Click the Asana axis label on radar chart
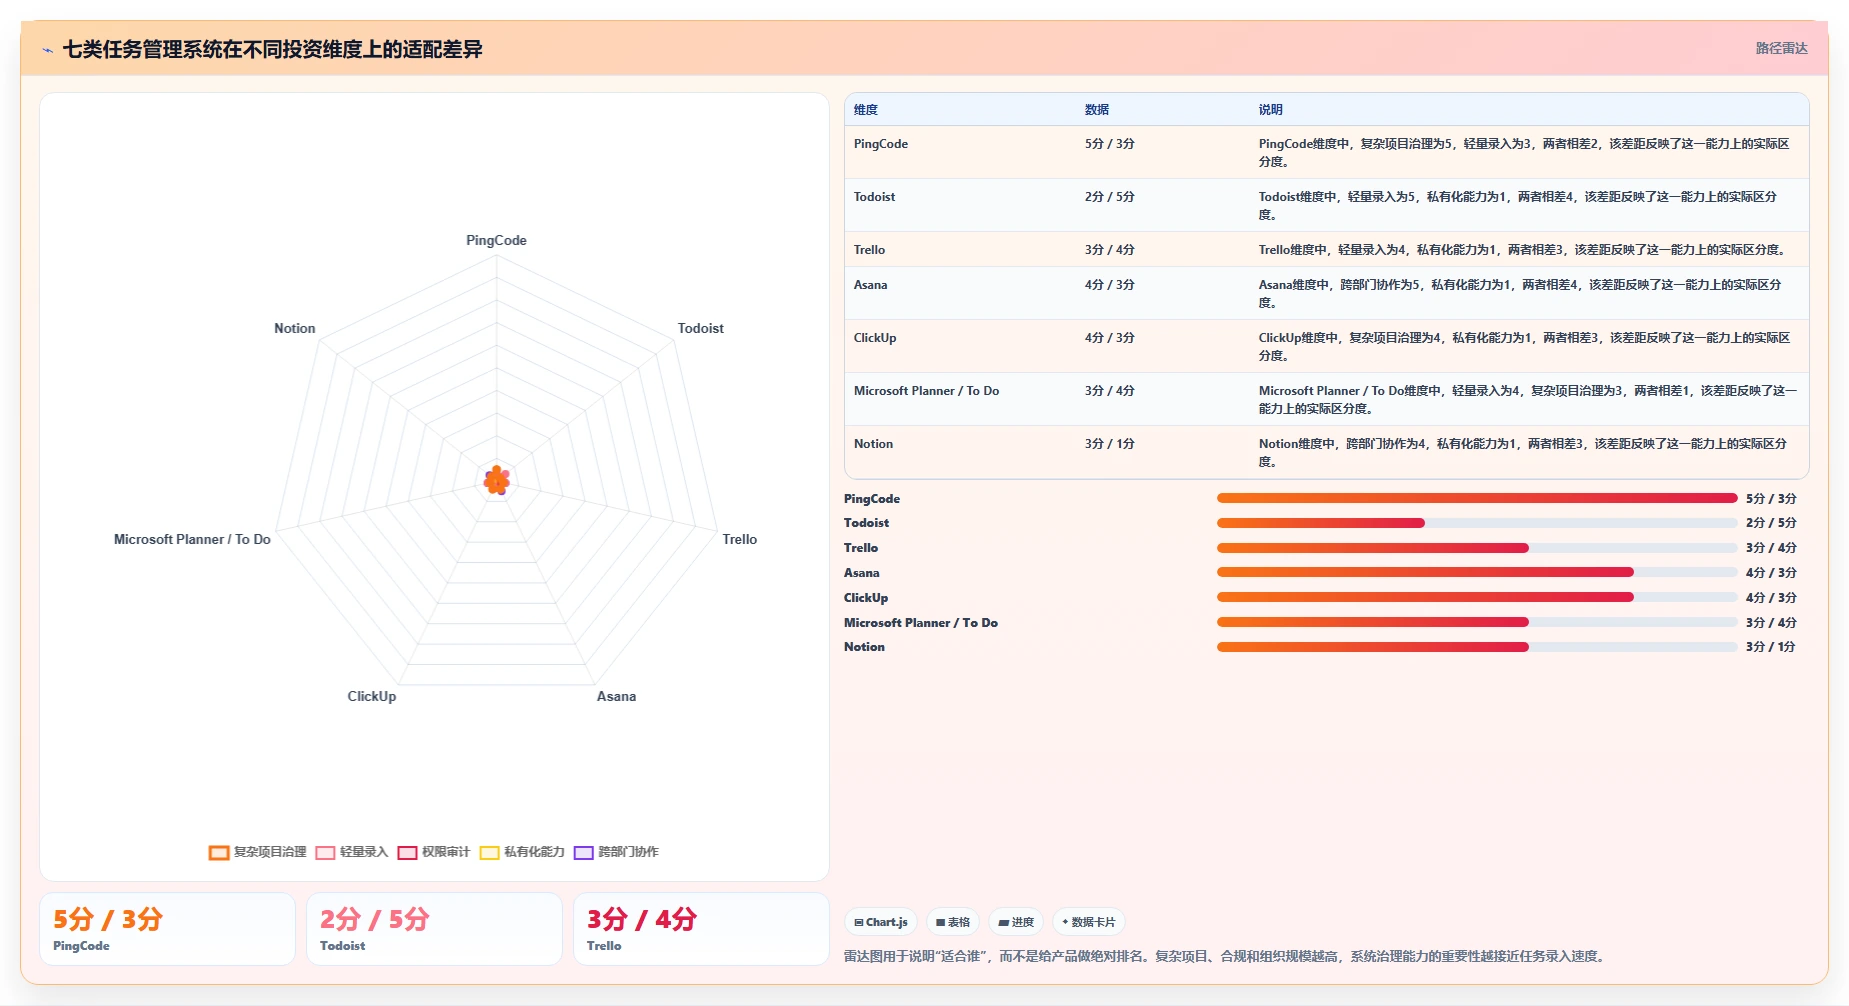1849x1006 pixels. (616, 696)
